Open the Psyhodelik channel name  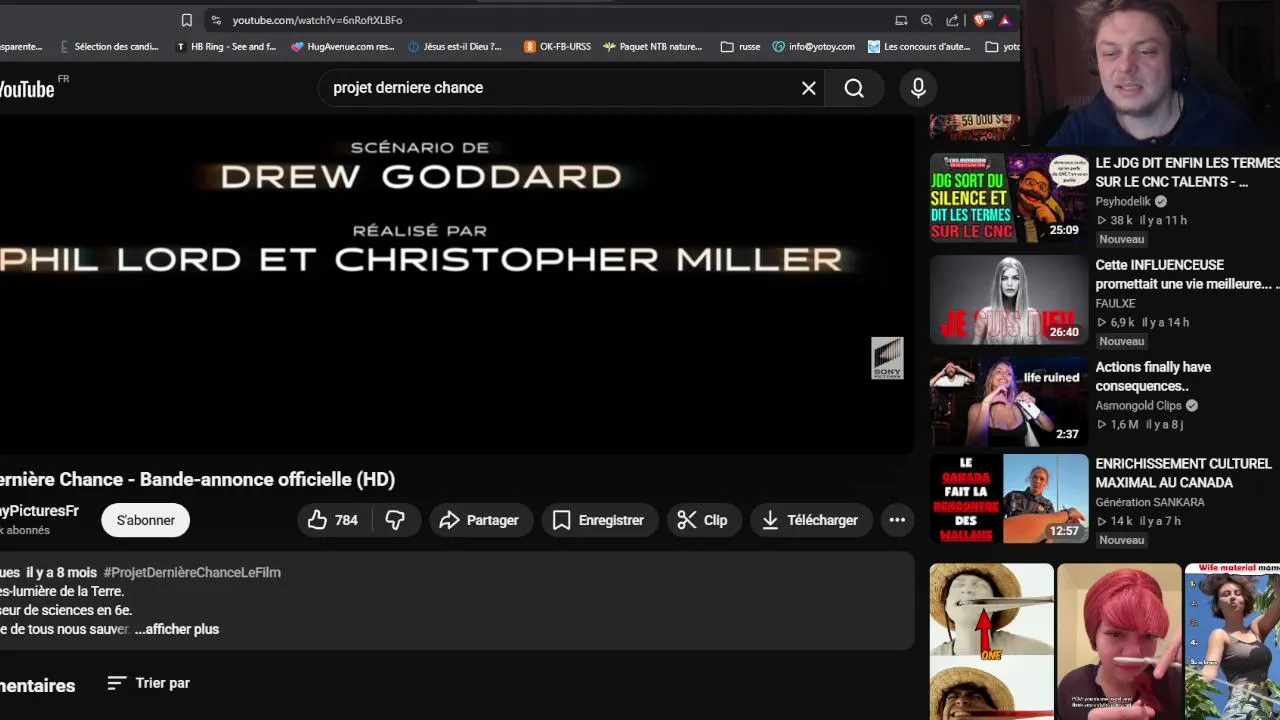click(x=1123, y=201)
